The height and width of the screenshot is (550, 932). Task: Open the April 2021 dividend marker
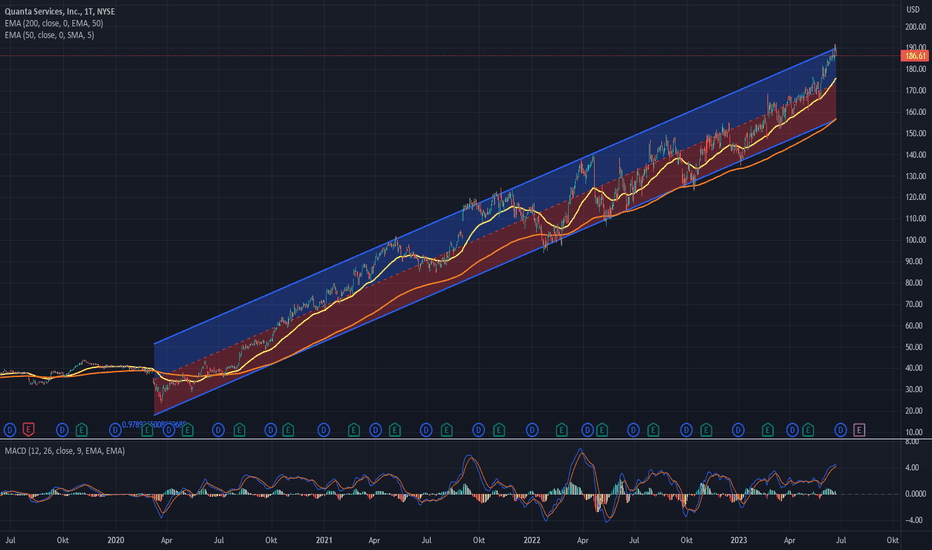(376, 429)
